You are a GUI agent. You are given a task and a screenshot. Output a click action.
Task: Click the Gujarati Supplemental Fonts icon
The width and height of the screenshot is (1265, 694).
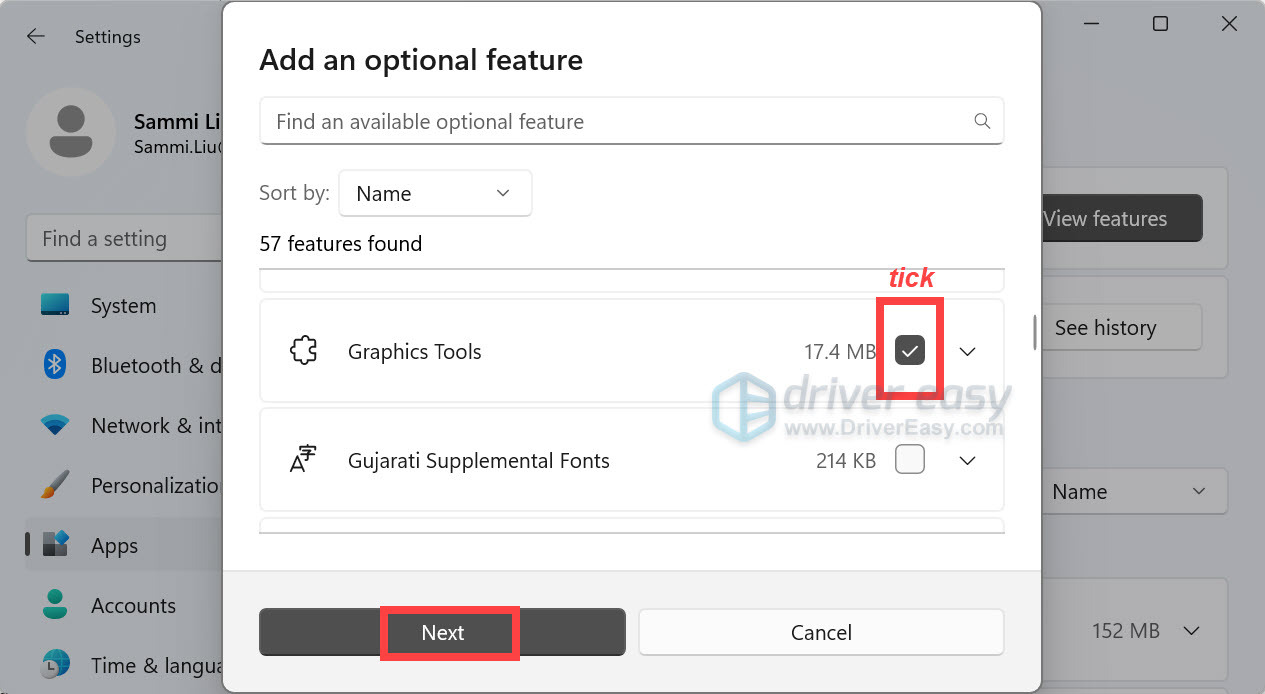coord(303,460)
